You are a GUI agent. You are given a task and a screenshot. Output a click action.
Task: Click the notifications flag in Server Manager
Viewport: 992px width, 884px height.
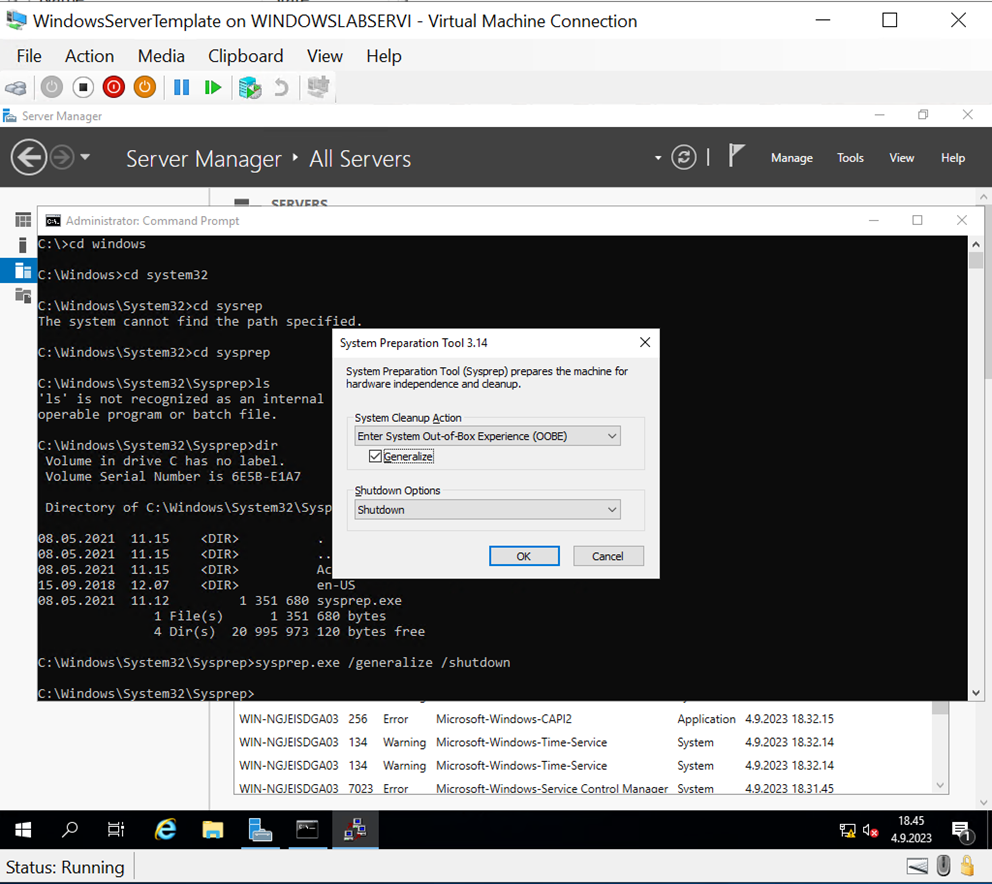point(736,157)
